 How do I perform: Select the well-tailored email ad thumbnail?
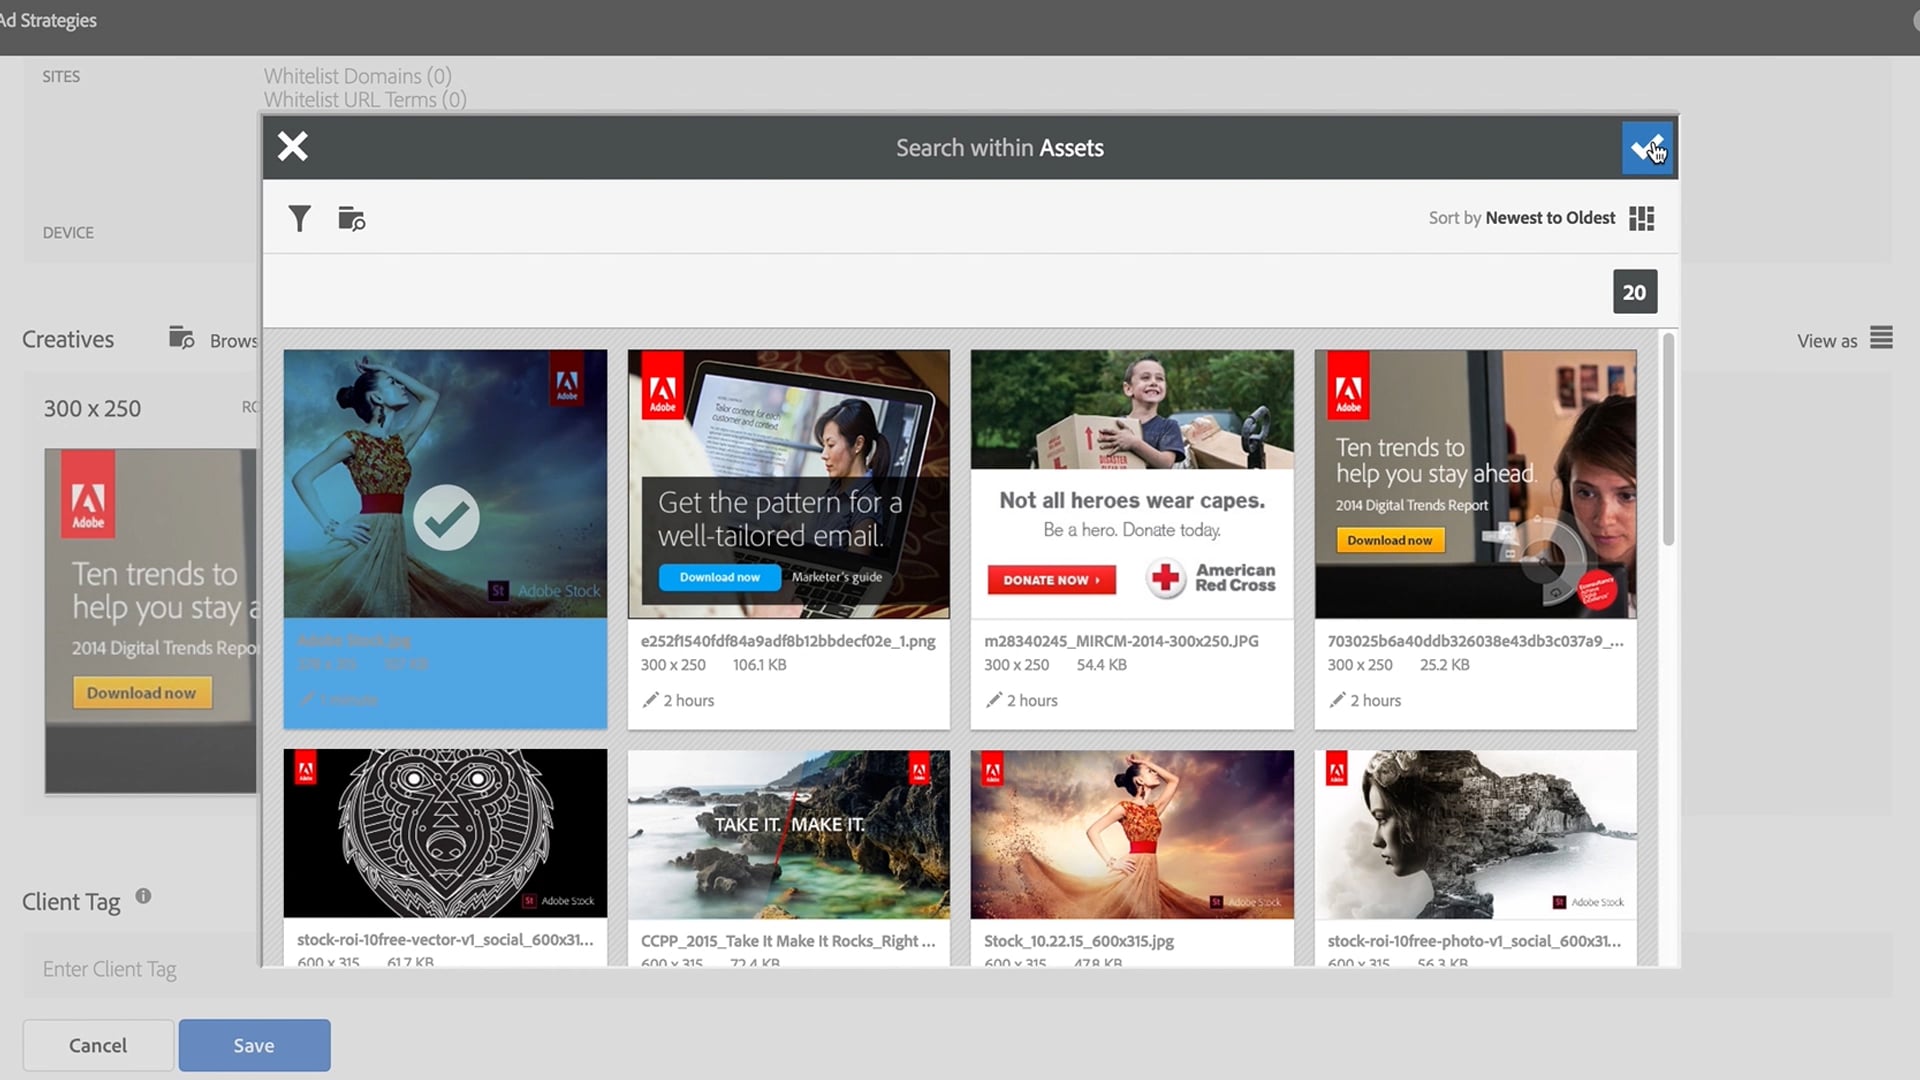point(788,483)
